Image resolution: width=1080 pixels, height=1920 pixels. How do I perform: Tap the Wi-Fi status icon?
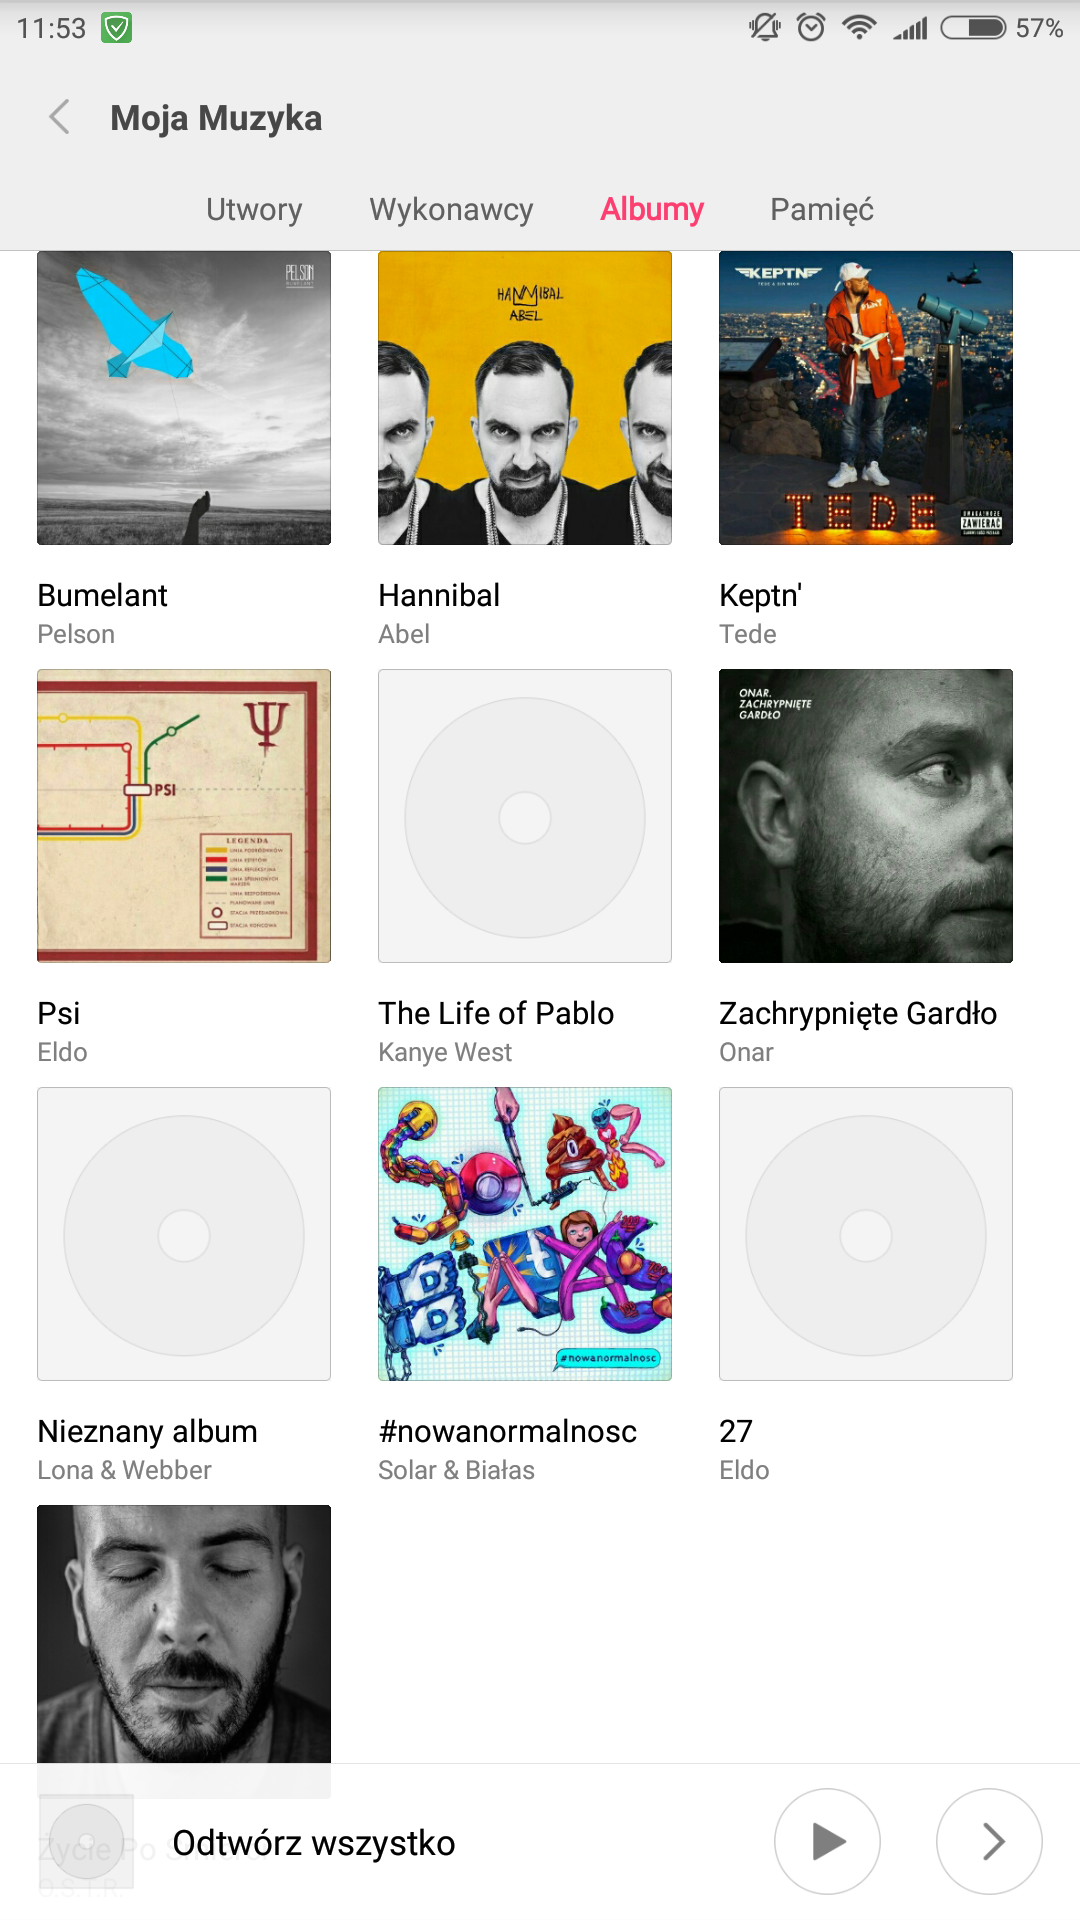[859, 27]
